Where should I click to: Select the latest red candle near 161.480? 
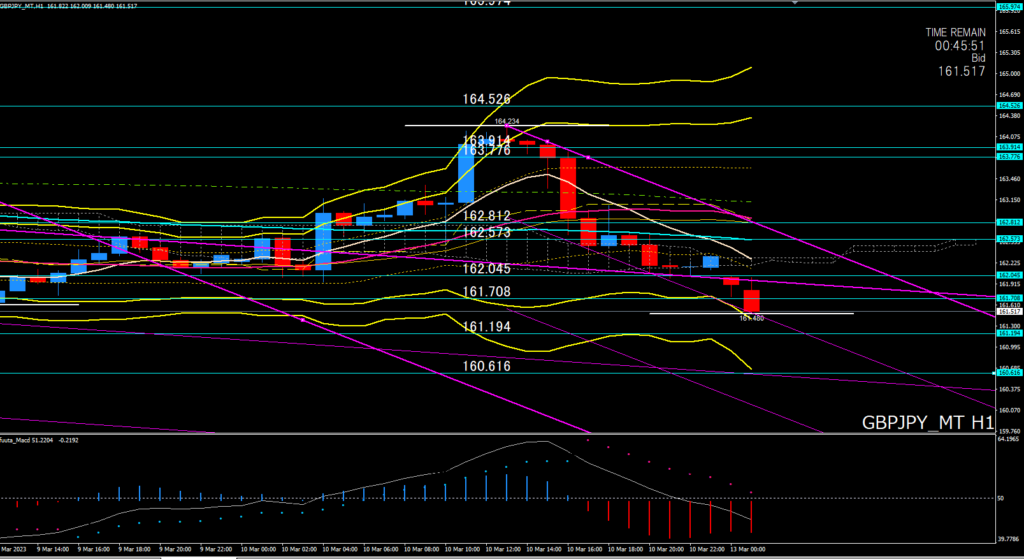point(752,300)
